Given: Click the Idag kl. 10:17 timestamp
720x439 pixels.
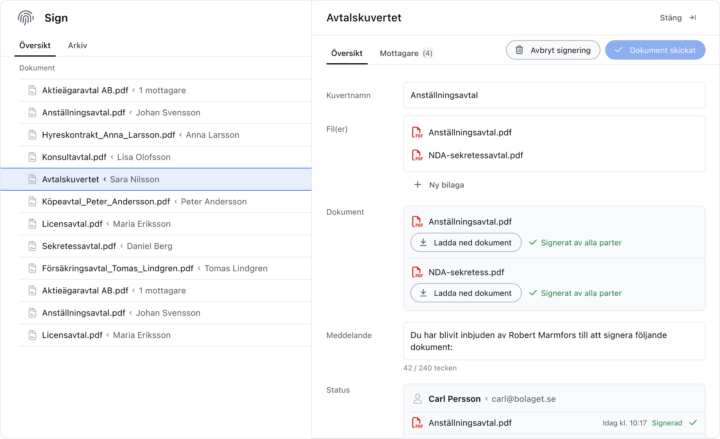Looking at the screenshot, I should point(624,423).
